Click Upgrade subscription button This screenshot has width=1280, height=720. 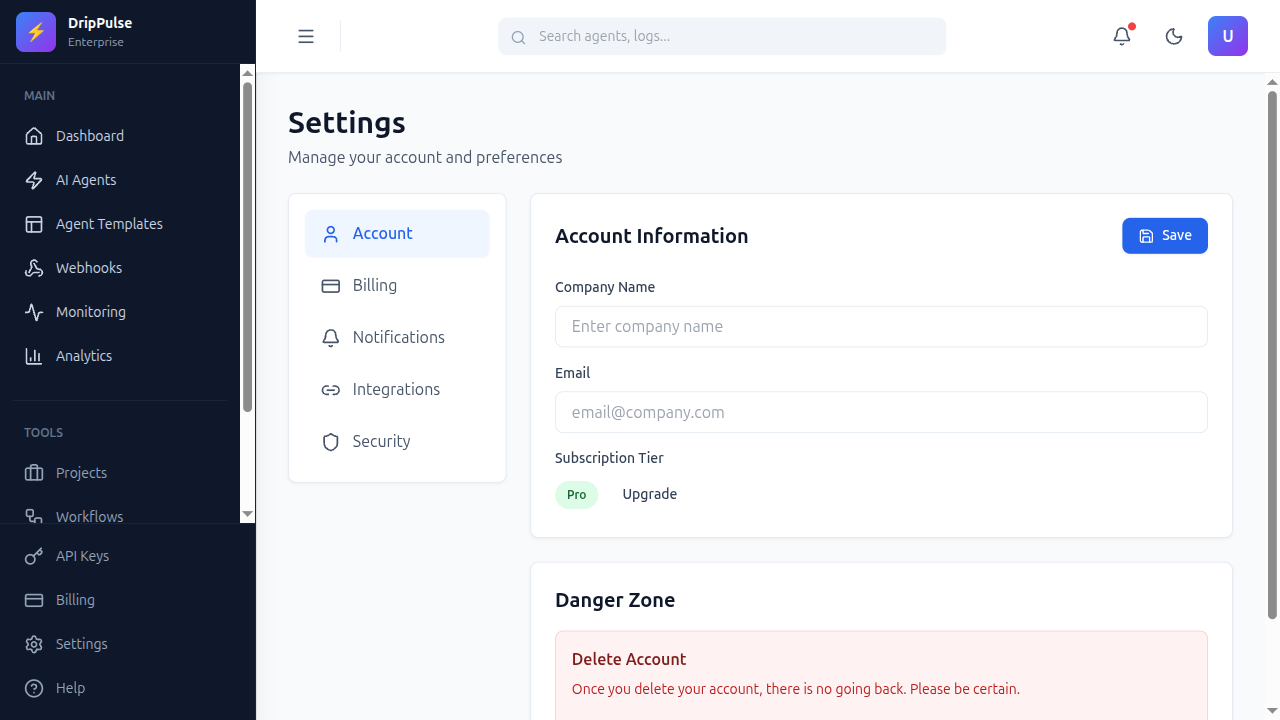click(650, 495)
